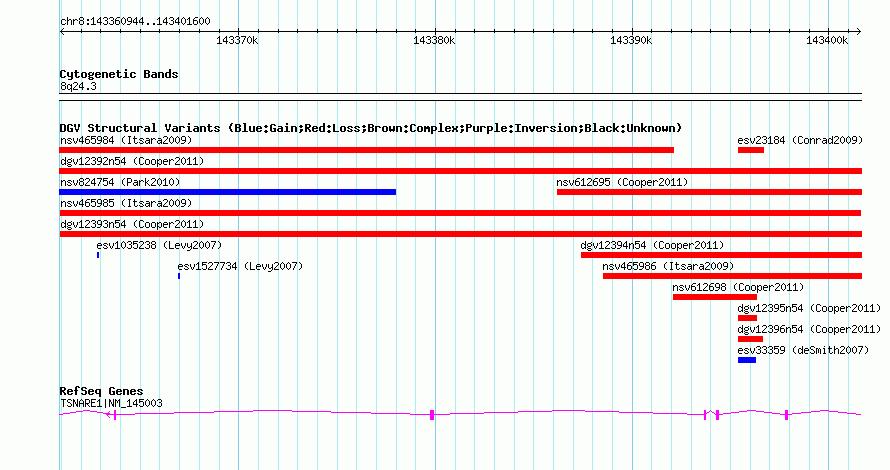Open the dgv12396n54 (Cooper2011) label
The image size is (890, 470).
pos(809,329)
